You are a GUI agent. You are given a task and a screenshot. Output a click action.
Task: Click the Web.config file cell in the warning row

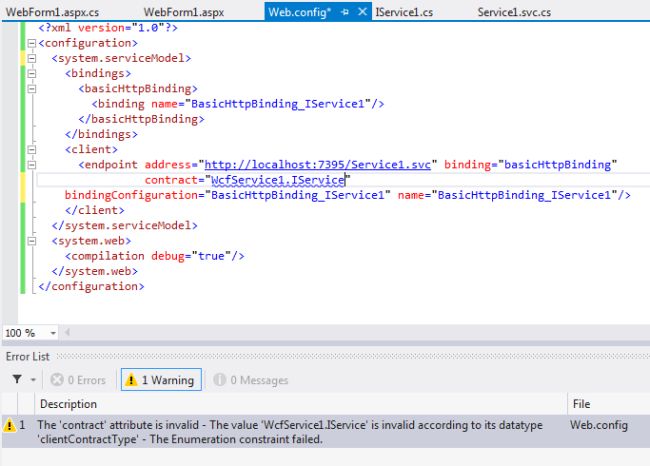coord(599,425)
